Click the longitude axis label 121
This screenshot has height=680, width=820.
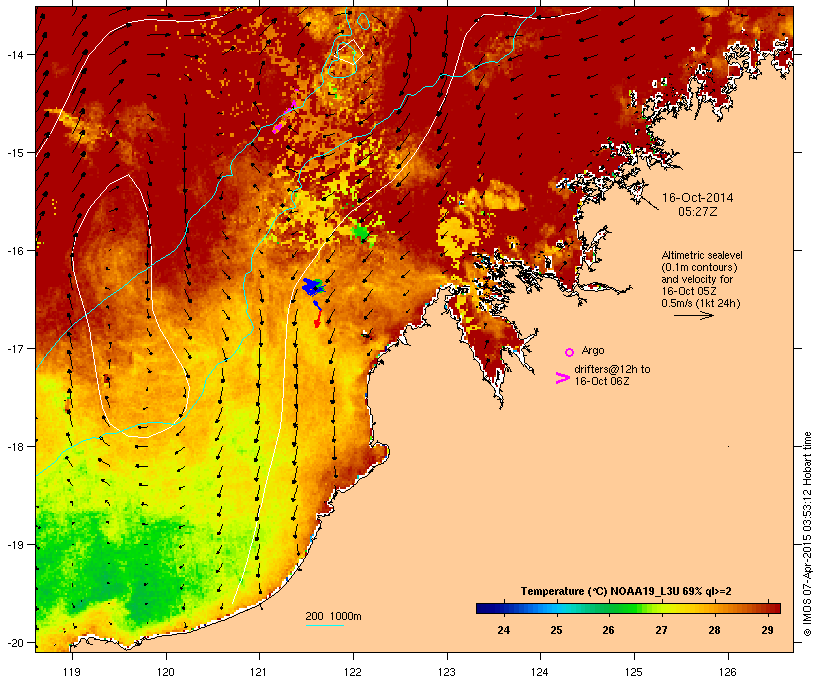(259, 672)
